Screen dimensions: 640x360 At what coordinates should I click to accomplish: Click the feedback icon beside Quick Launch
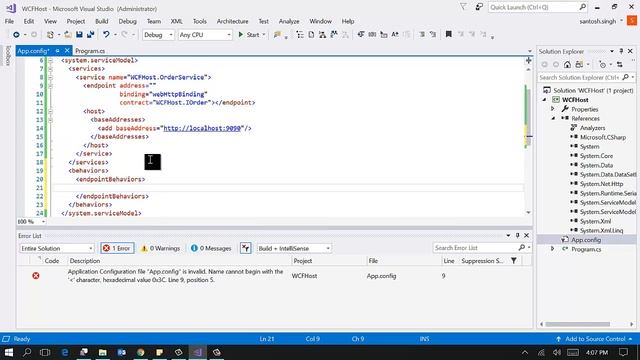pos(479,7)
